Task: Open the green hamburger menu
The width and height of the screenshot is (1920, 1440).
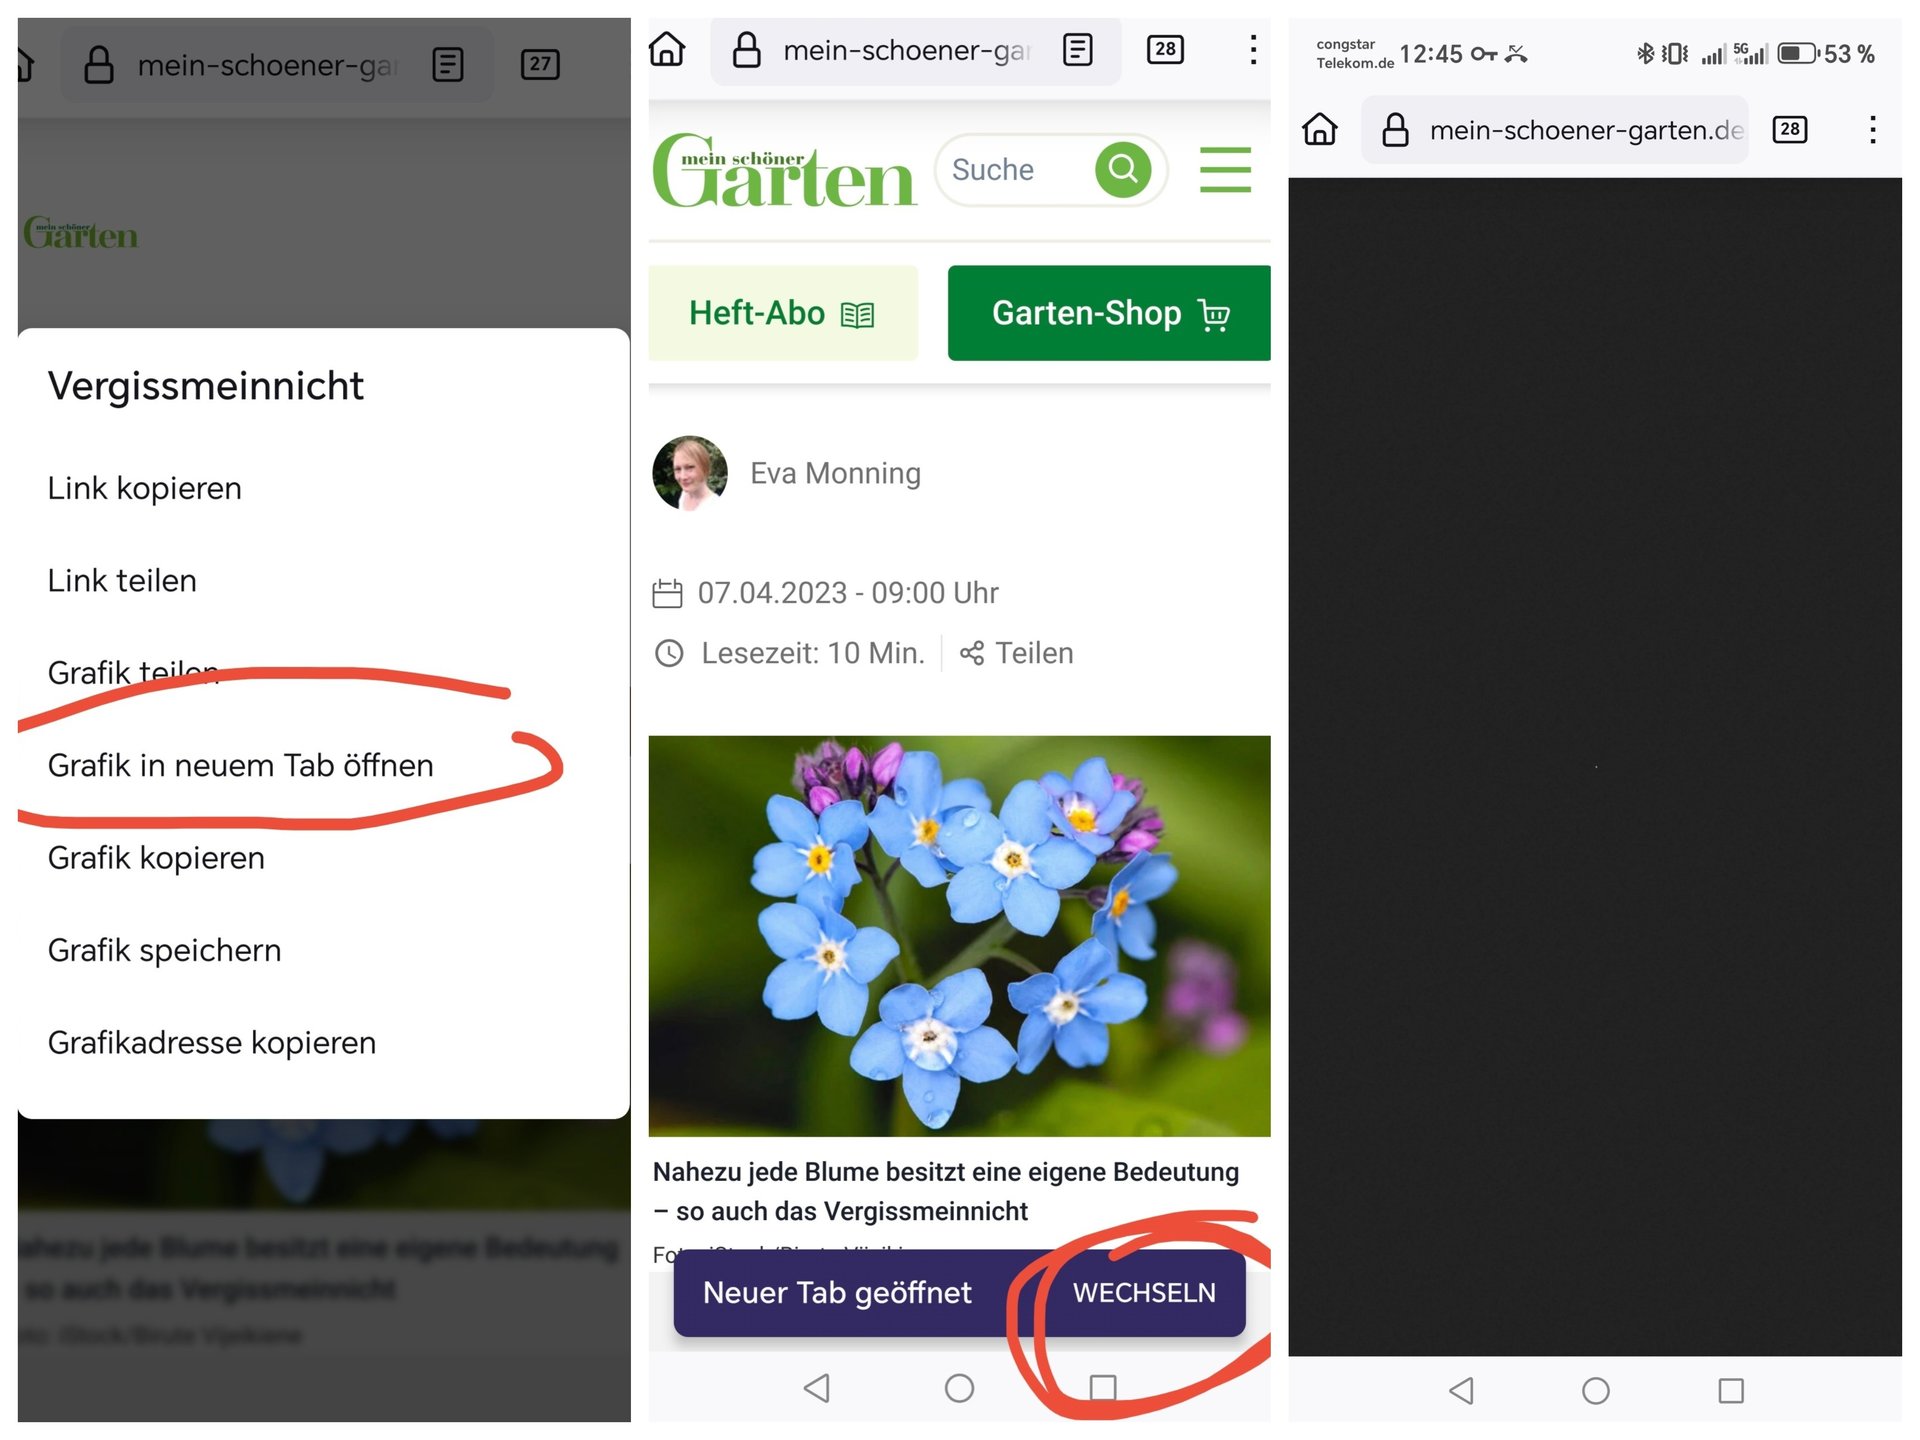Action: (1224, 170)
